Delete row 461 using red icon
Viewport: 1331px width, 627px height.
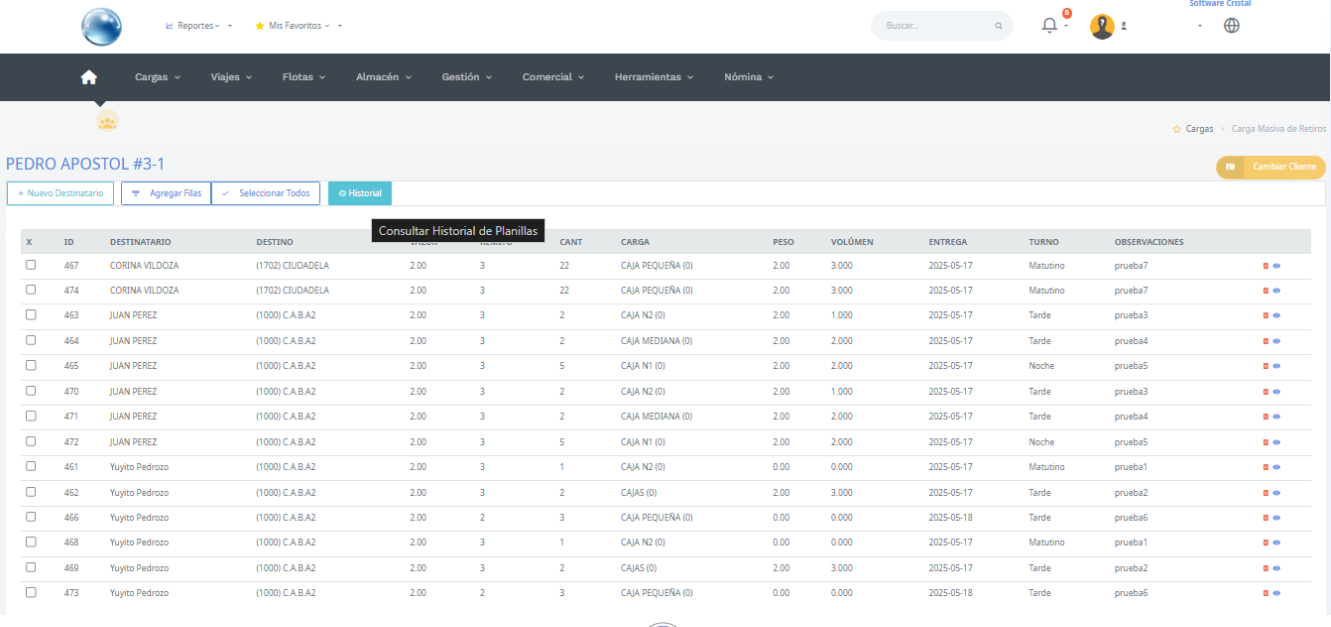(1265, 467)
